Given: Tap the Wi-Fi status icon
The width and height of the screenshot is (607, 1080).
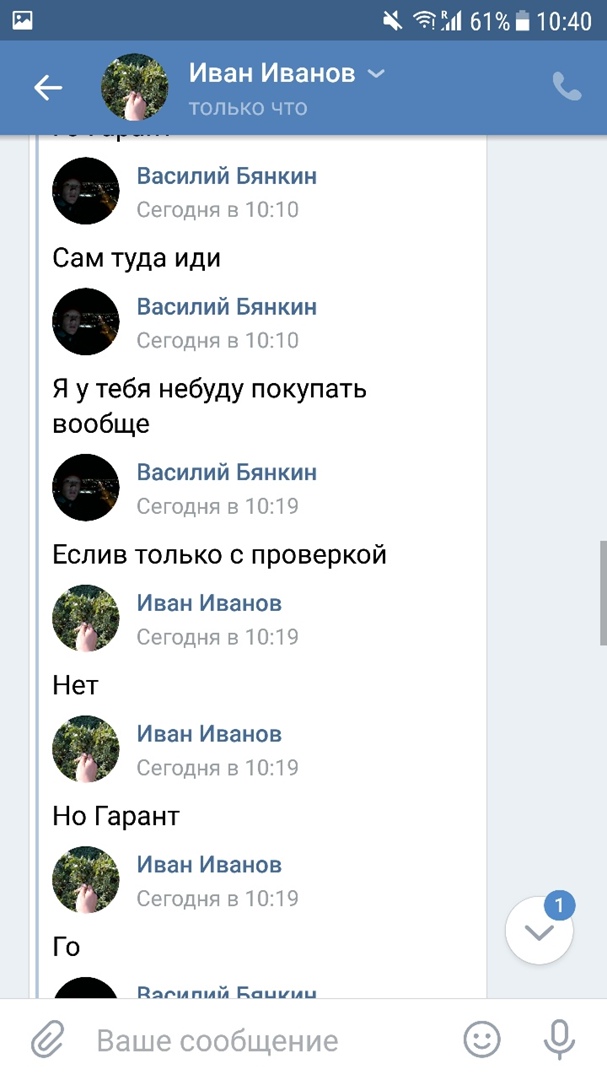Looking at the screenshot, I should [424, 20].
